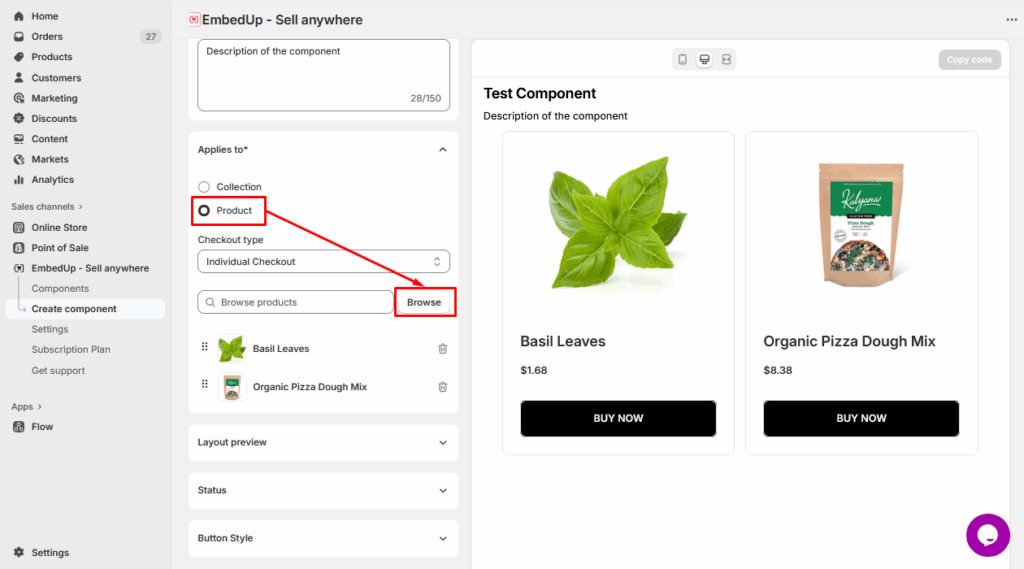Switch preview to mobile view icon
The image size is (1024, 569).
pos(683,60)
